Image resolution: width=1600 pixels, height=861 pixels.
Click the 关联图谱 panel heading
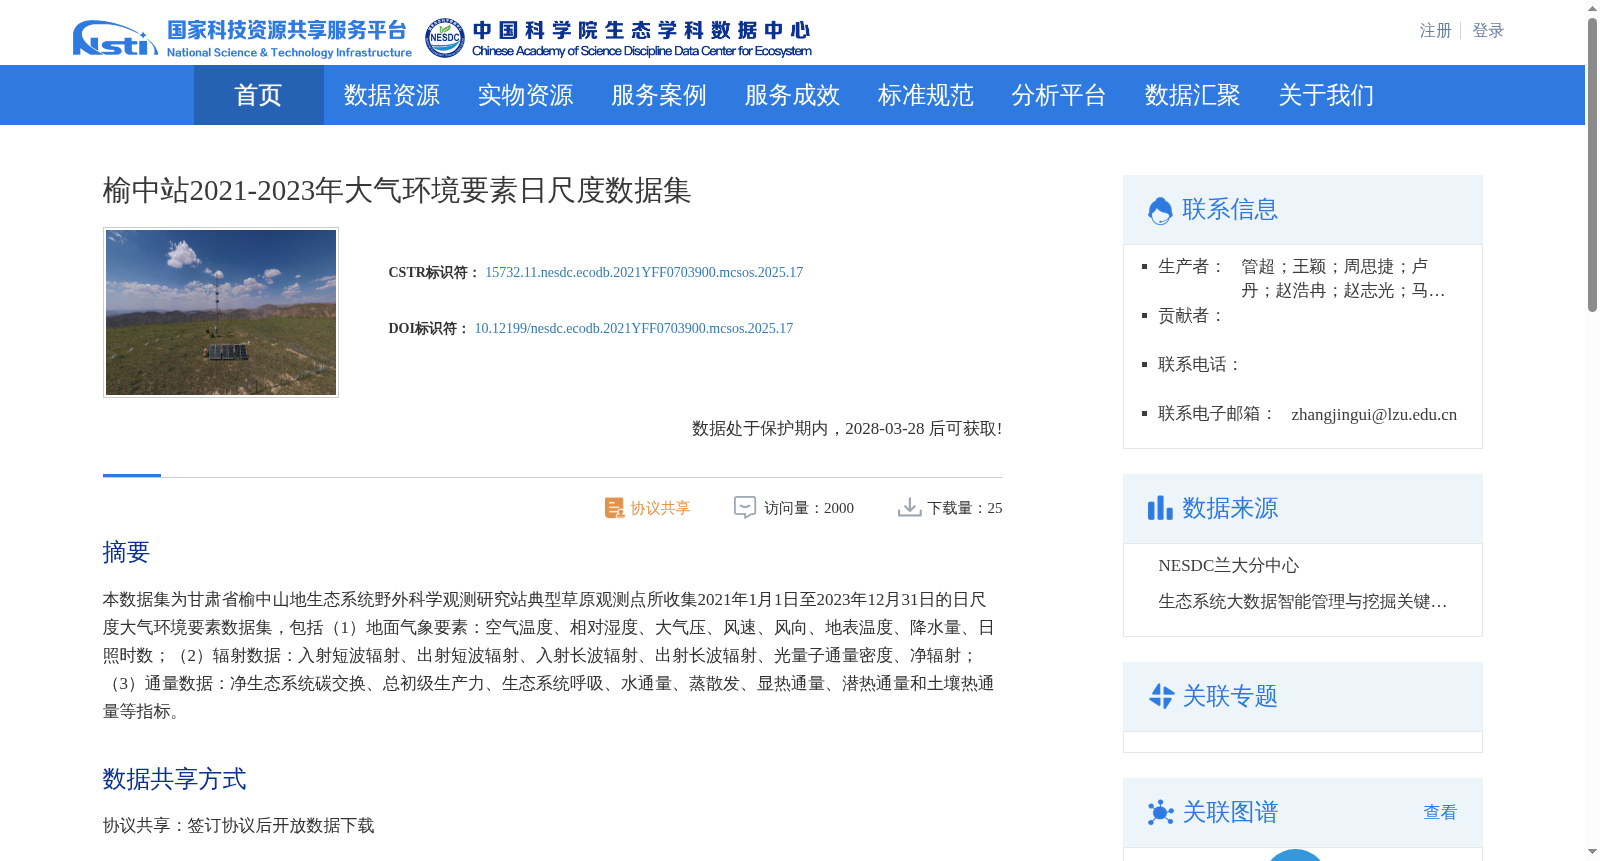click(1230, 812)
